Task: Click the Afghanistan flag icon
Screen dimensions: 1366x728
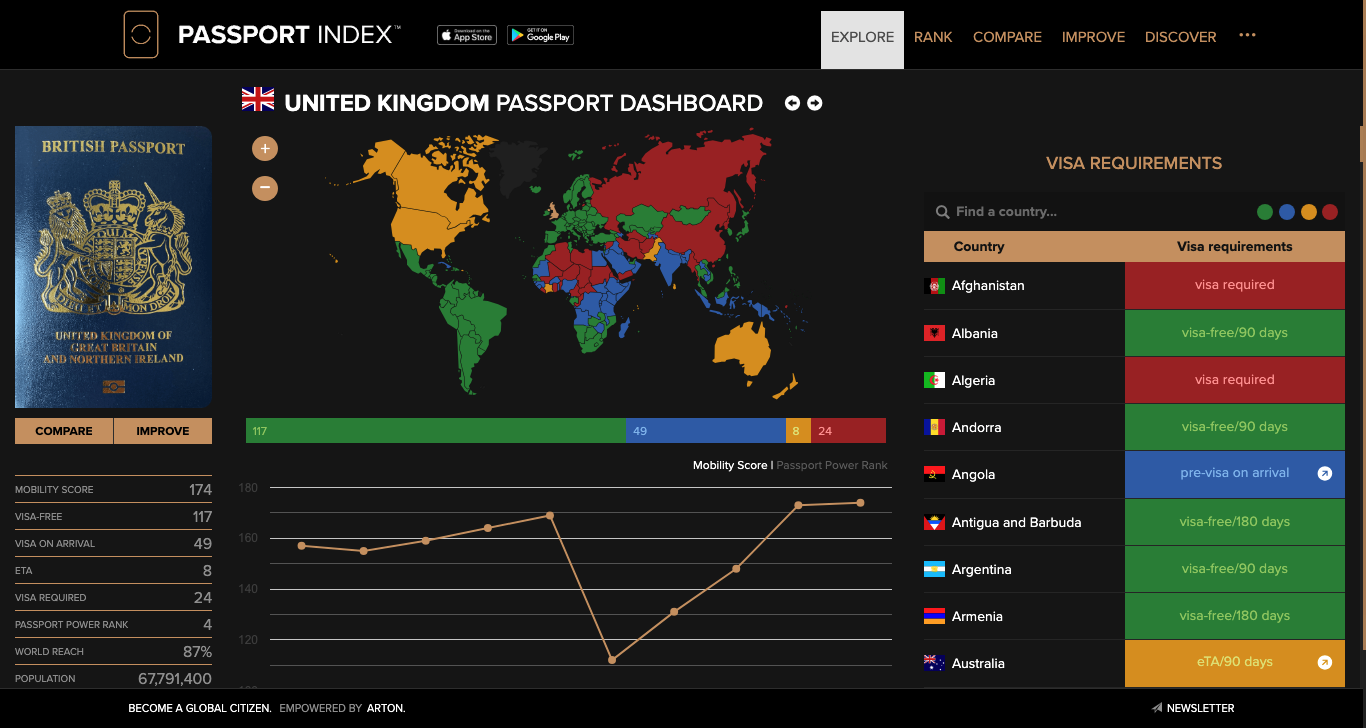Action: (934, 286)
